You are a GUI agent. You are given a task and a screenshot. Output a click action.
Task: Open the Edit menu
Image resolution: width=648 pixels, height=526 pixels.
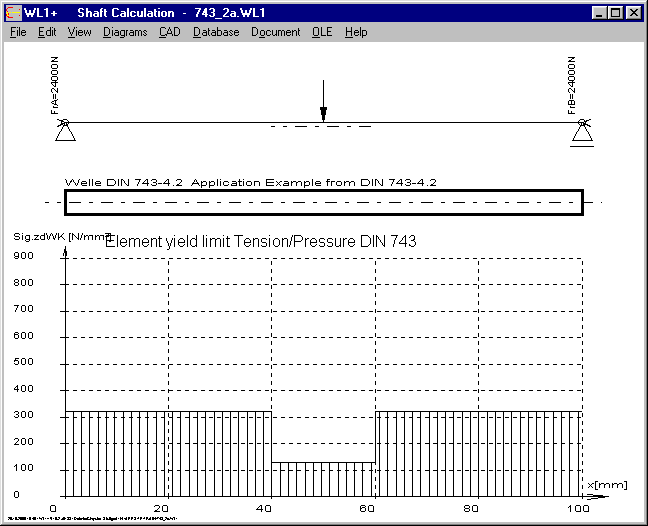pos(47,32)
